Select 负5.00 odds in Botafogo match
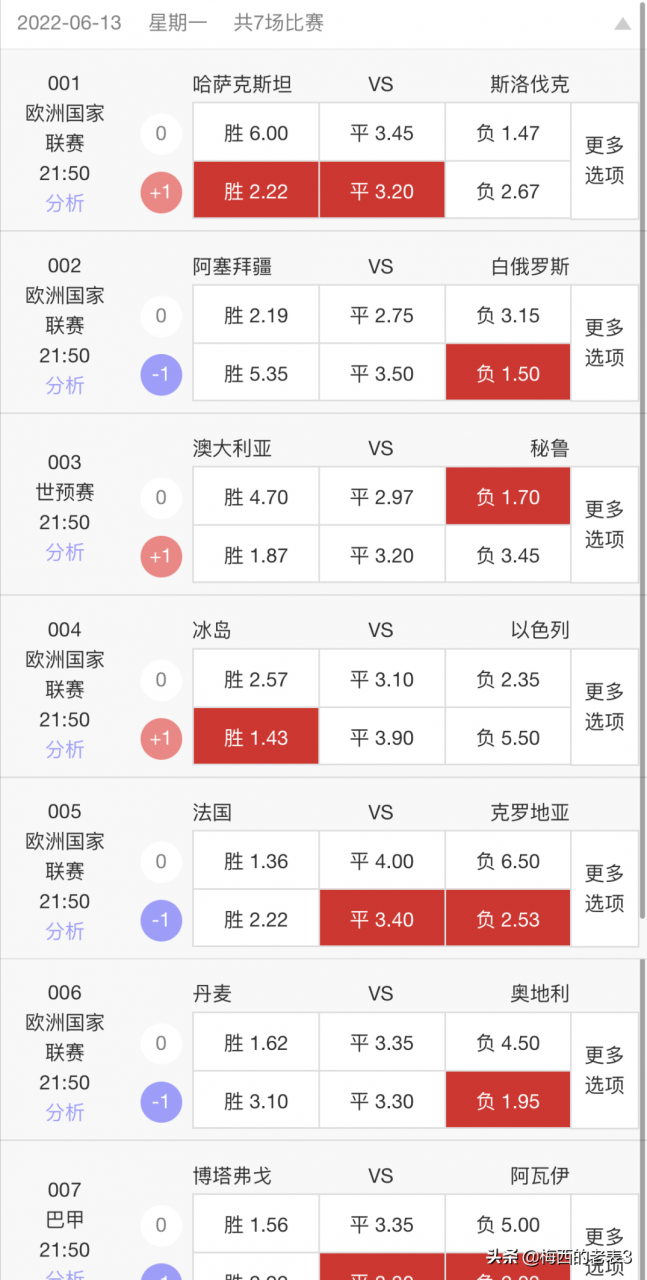The width and height of the screenshot is (647, 1280). click(507, 1224)
